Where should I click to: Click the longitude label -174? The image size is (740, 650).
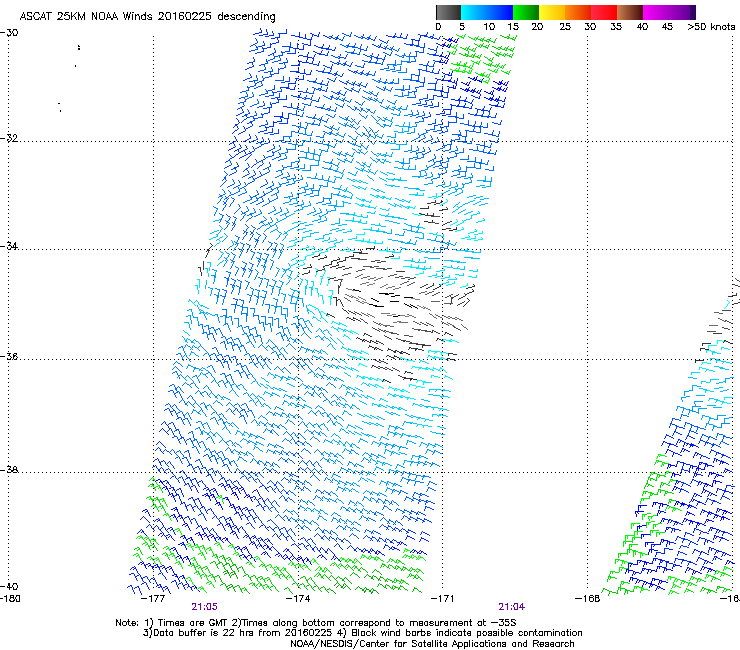pos(298,599)
